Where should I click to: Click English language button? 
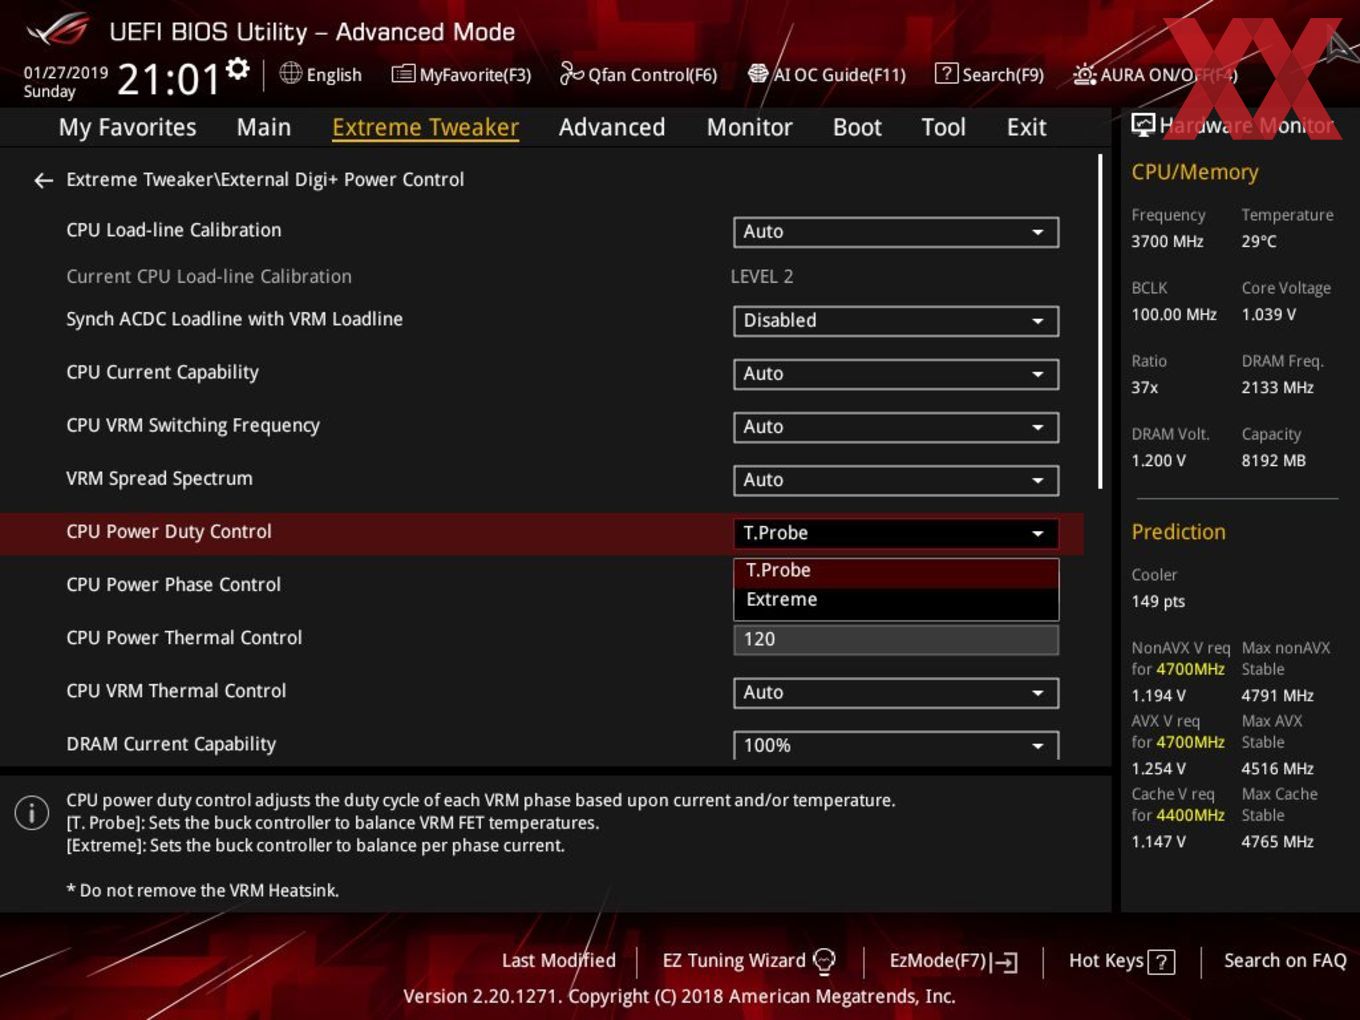point(321,74)
